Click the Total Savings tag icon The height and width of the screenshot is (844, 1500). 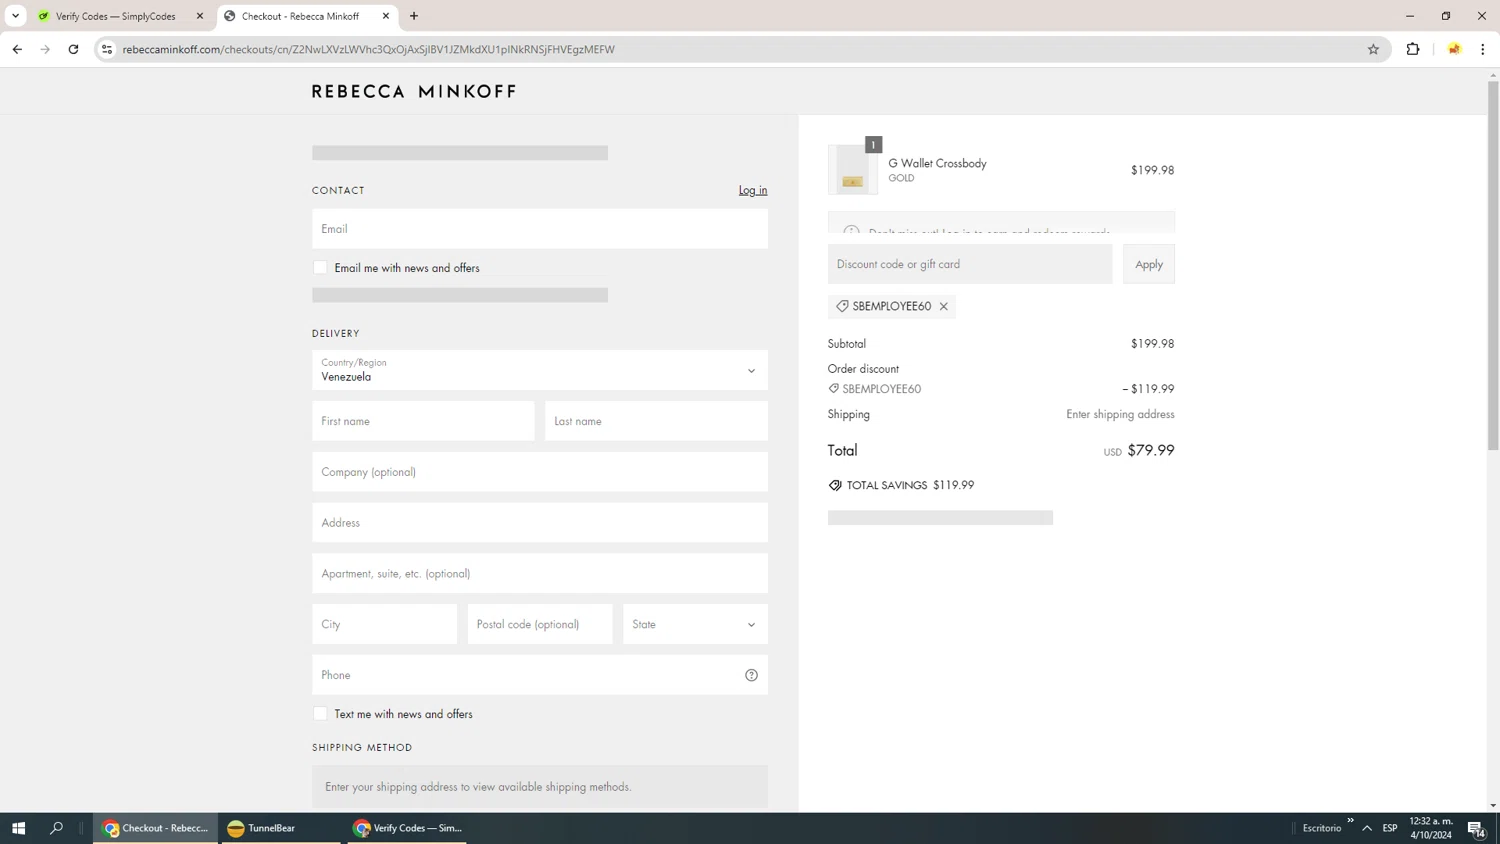coord(835,485)
